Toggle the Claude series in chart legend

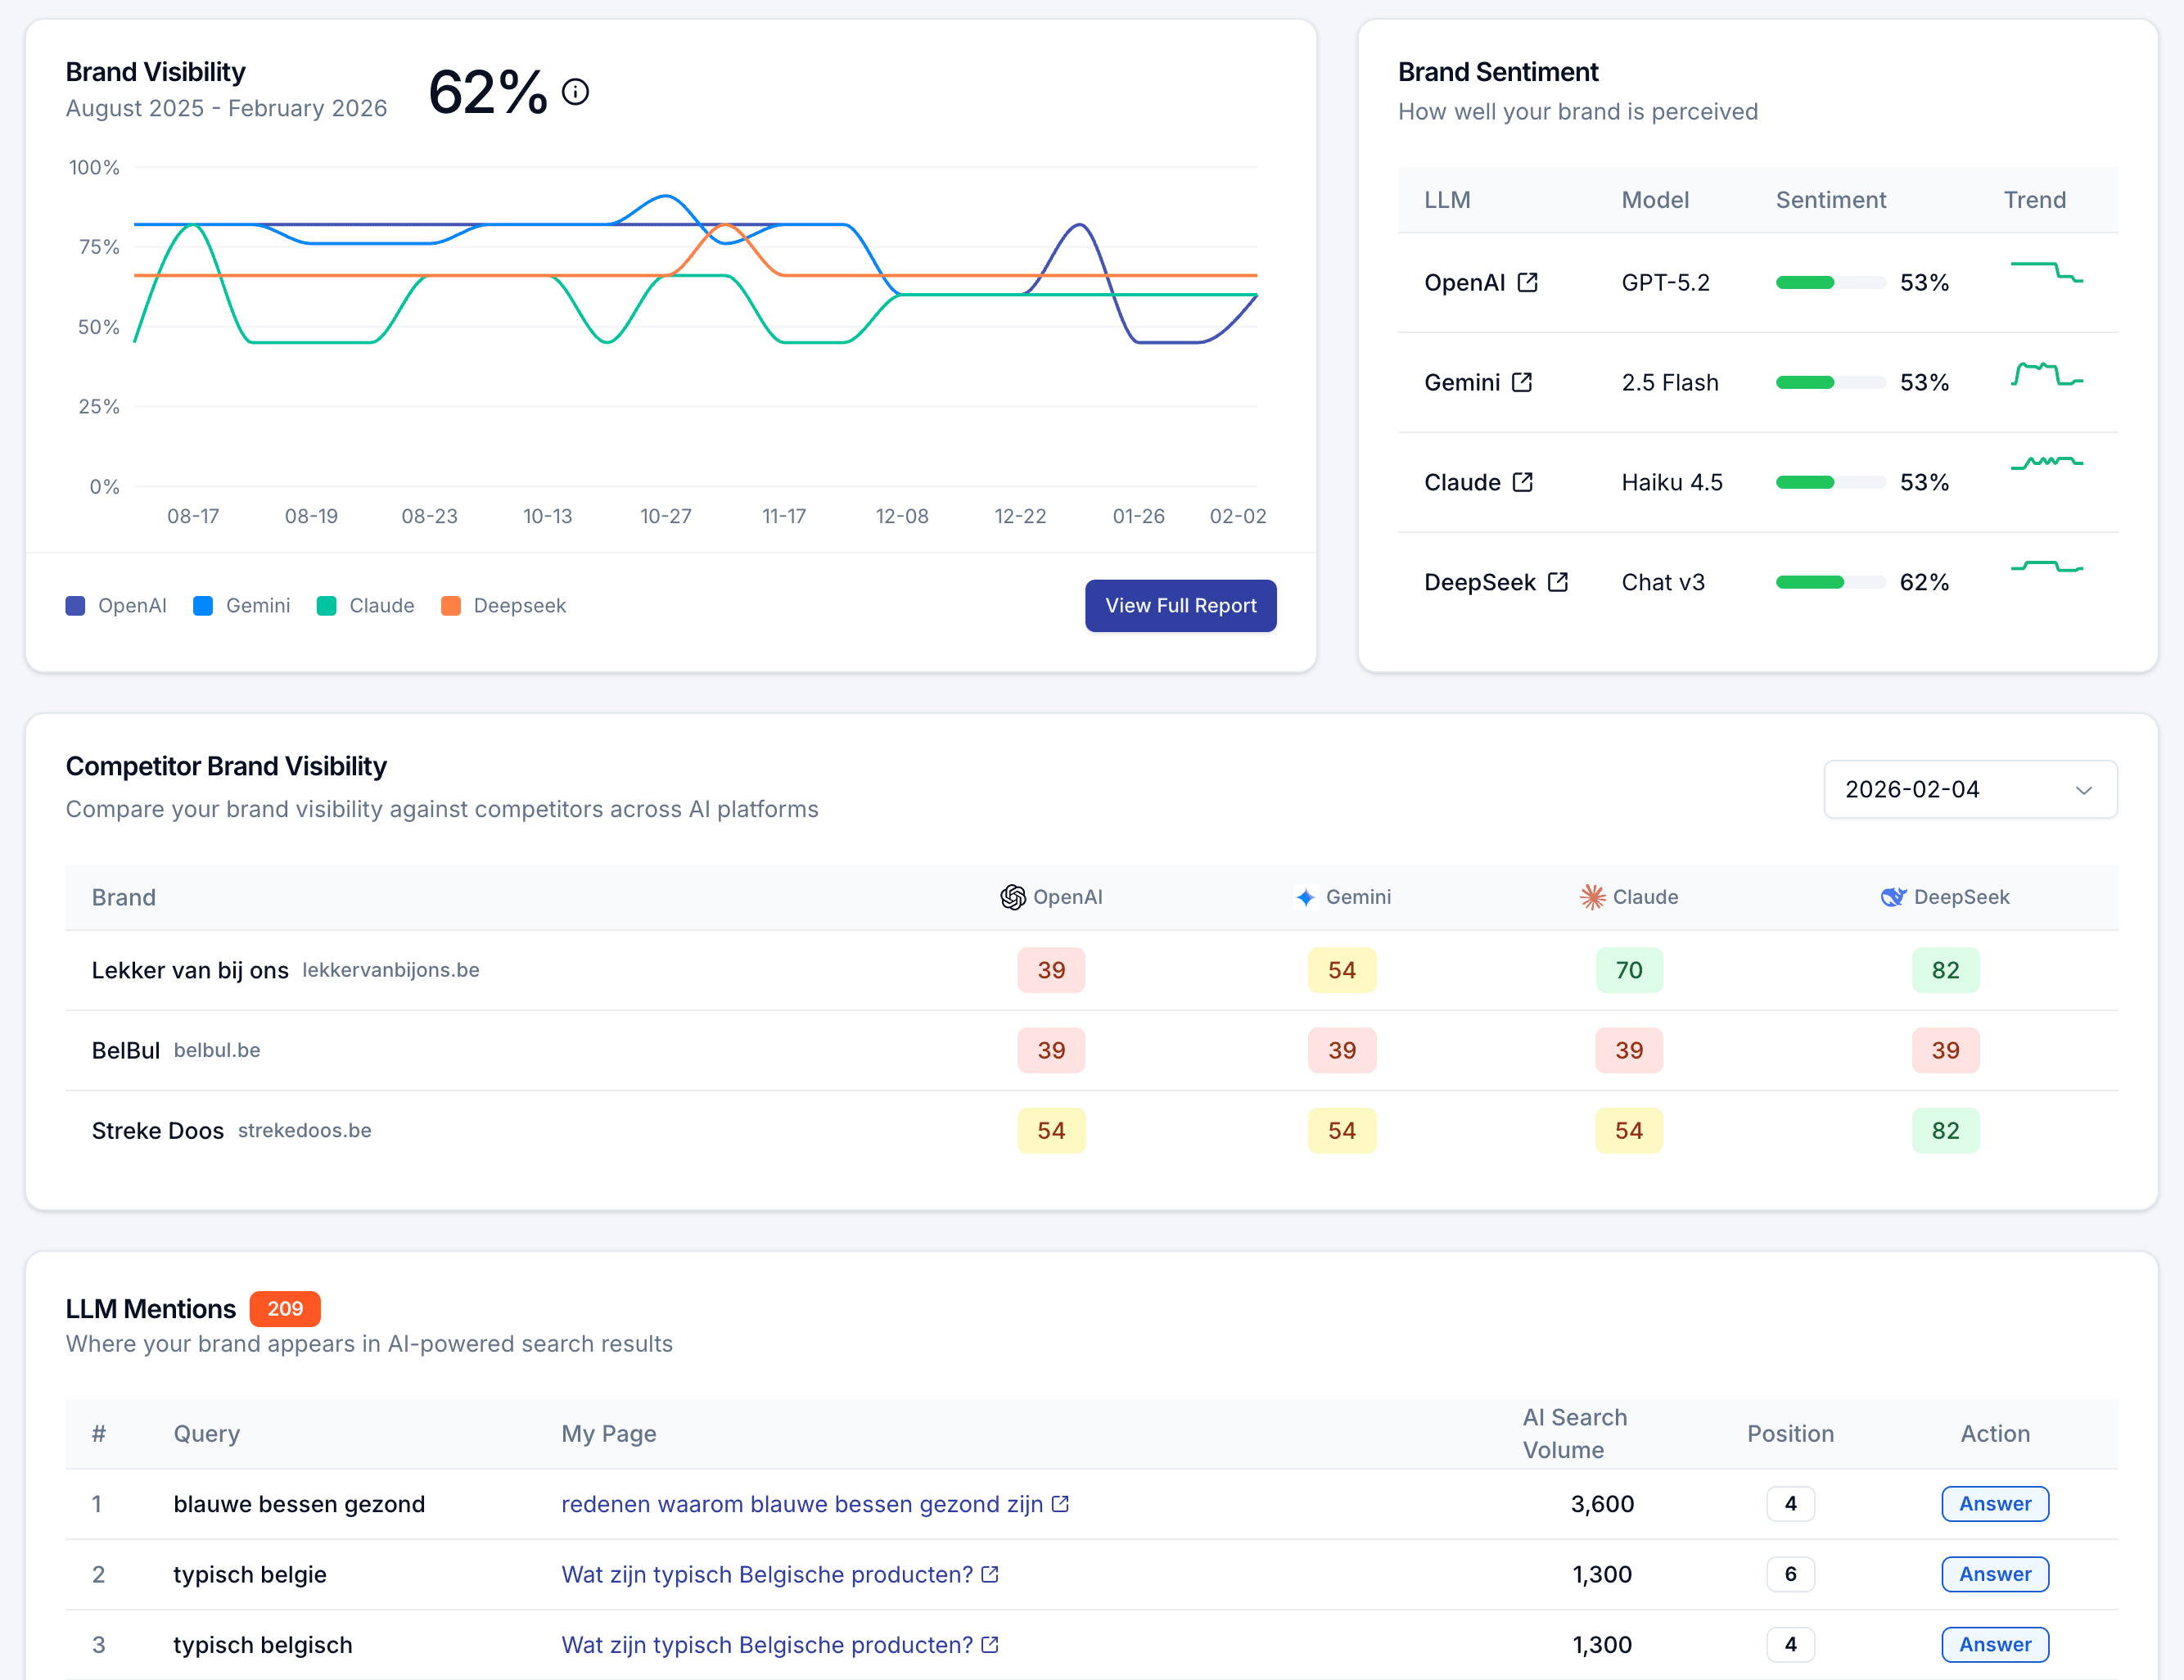[x=365, y=606]
